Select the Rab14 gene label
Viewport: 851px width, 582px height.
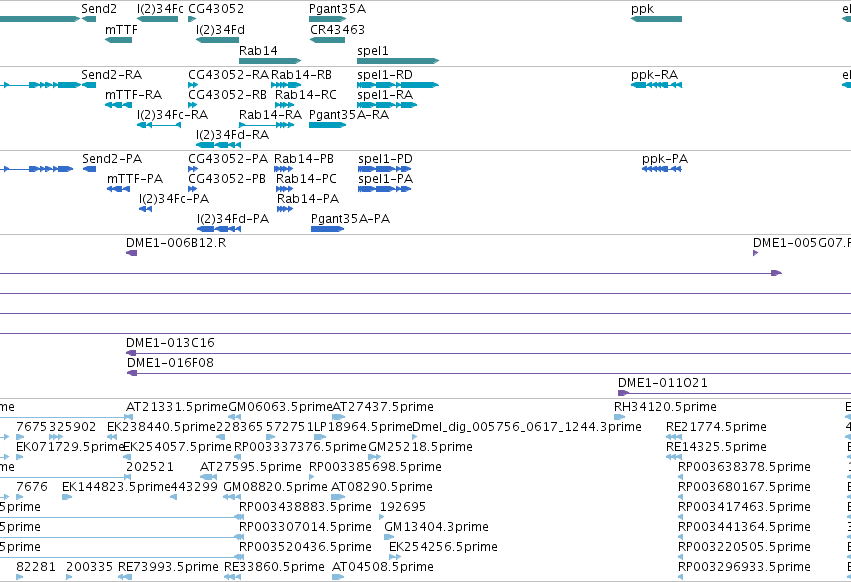coord(258,50)
